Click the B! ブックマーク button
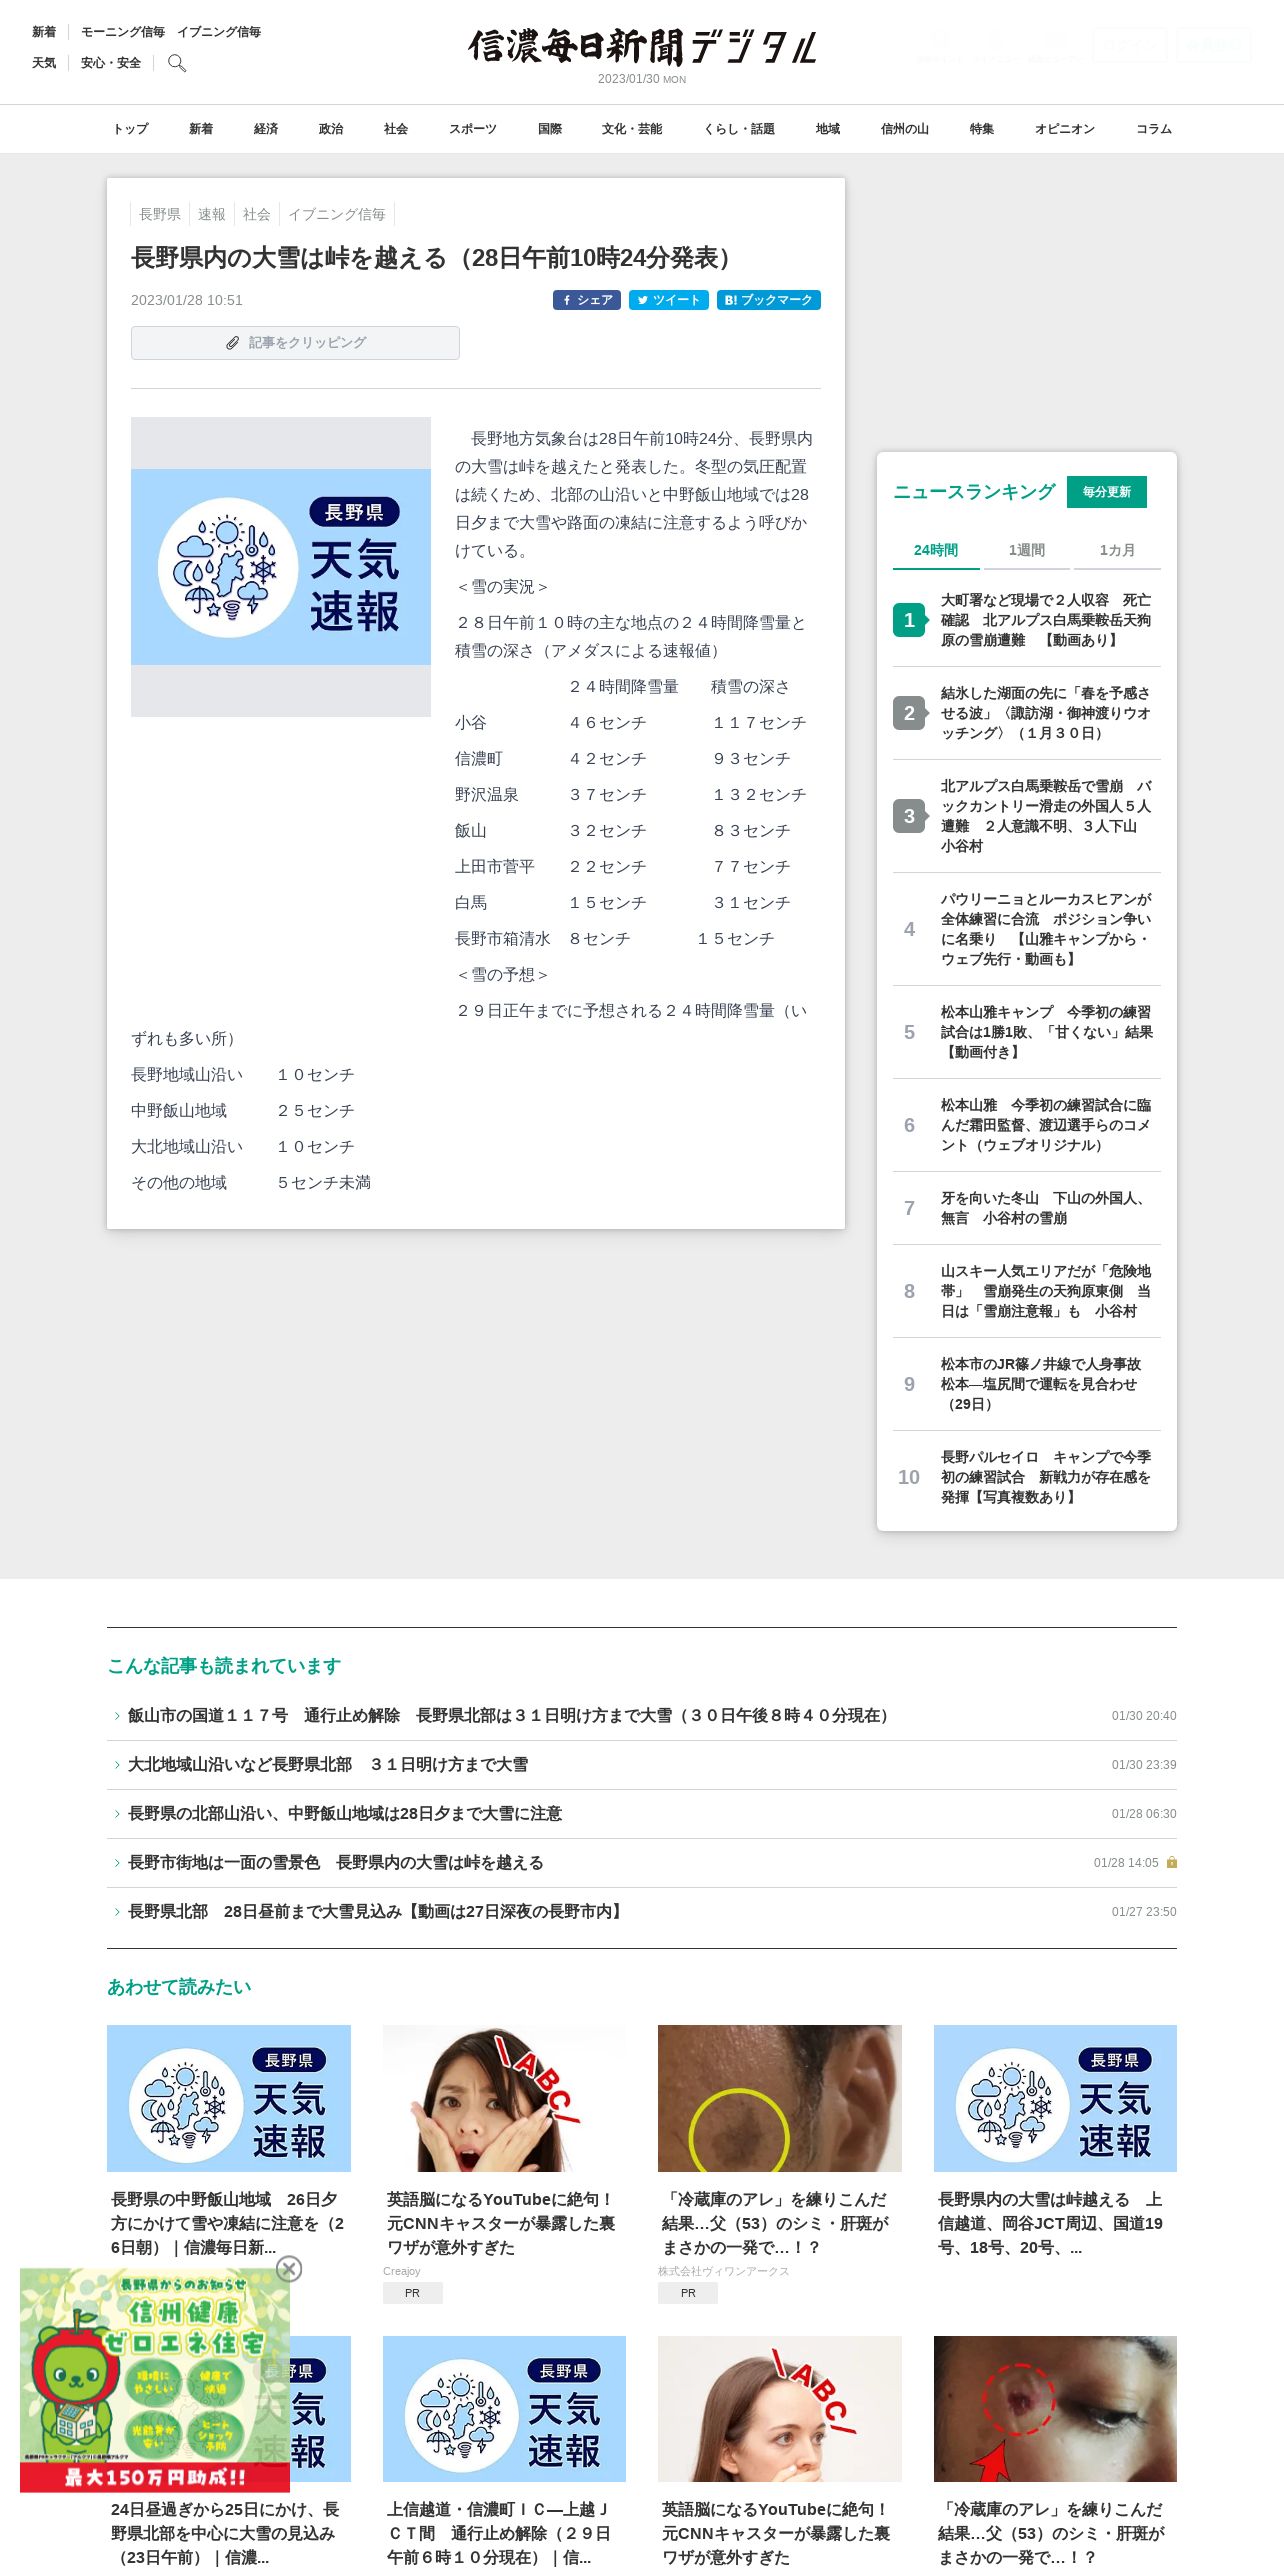Screen dimensions: 1284x2568 [x=769, y=300]
